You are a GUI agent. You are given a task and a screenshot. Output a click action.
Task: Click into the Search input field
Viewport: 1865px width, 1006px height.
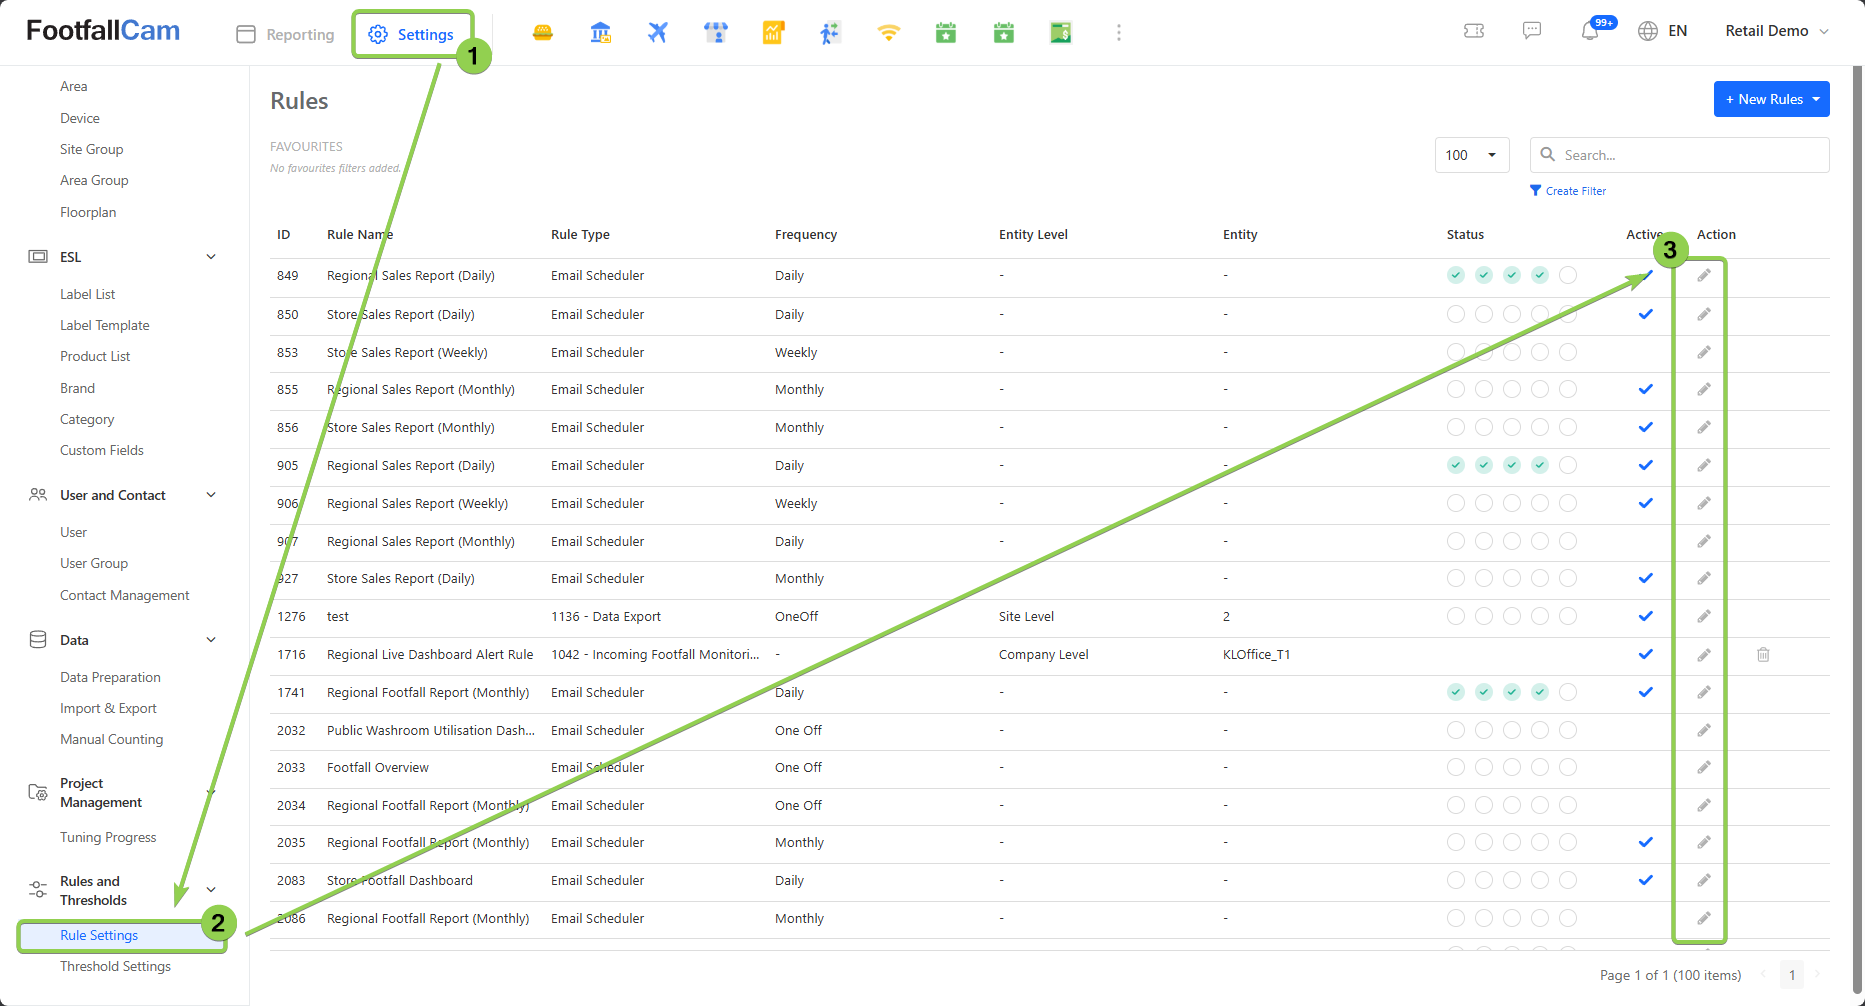click(x=1690, y=155)
